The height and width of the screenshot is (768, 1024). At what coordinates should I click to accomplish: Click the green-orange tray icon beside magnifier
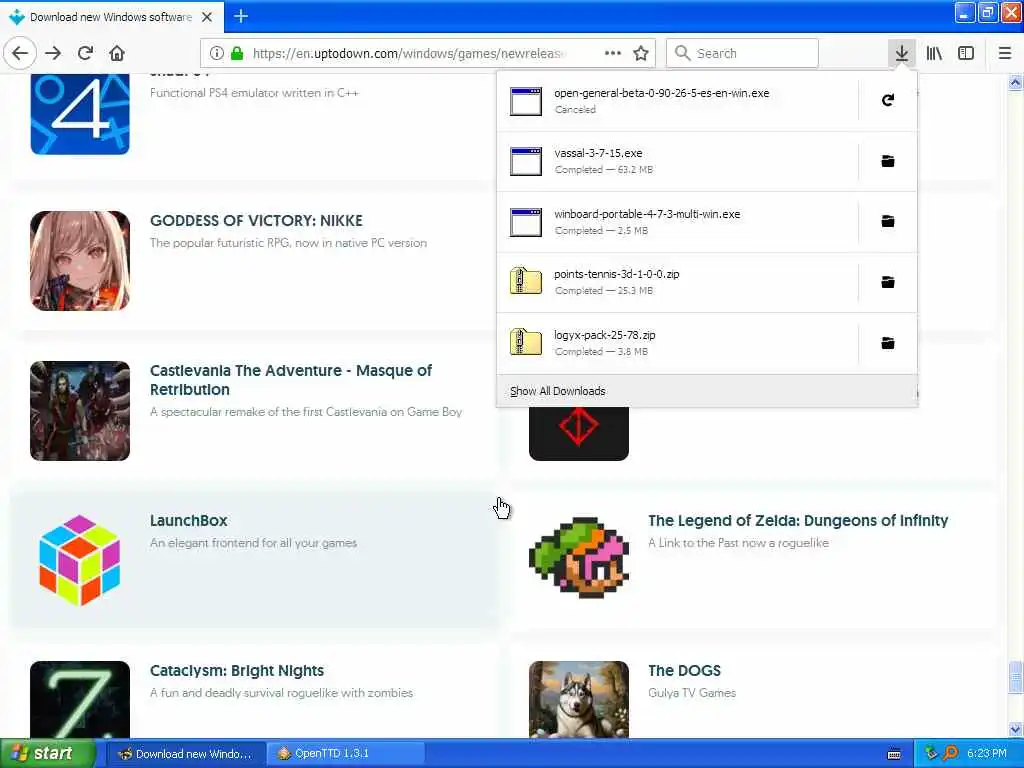click(931, 754)
